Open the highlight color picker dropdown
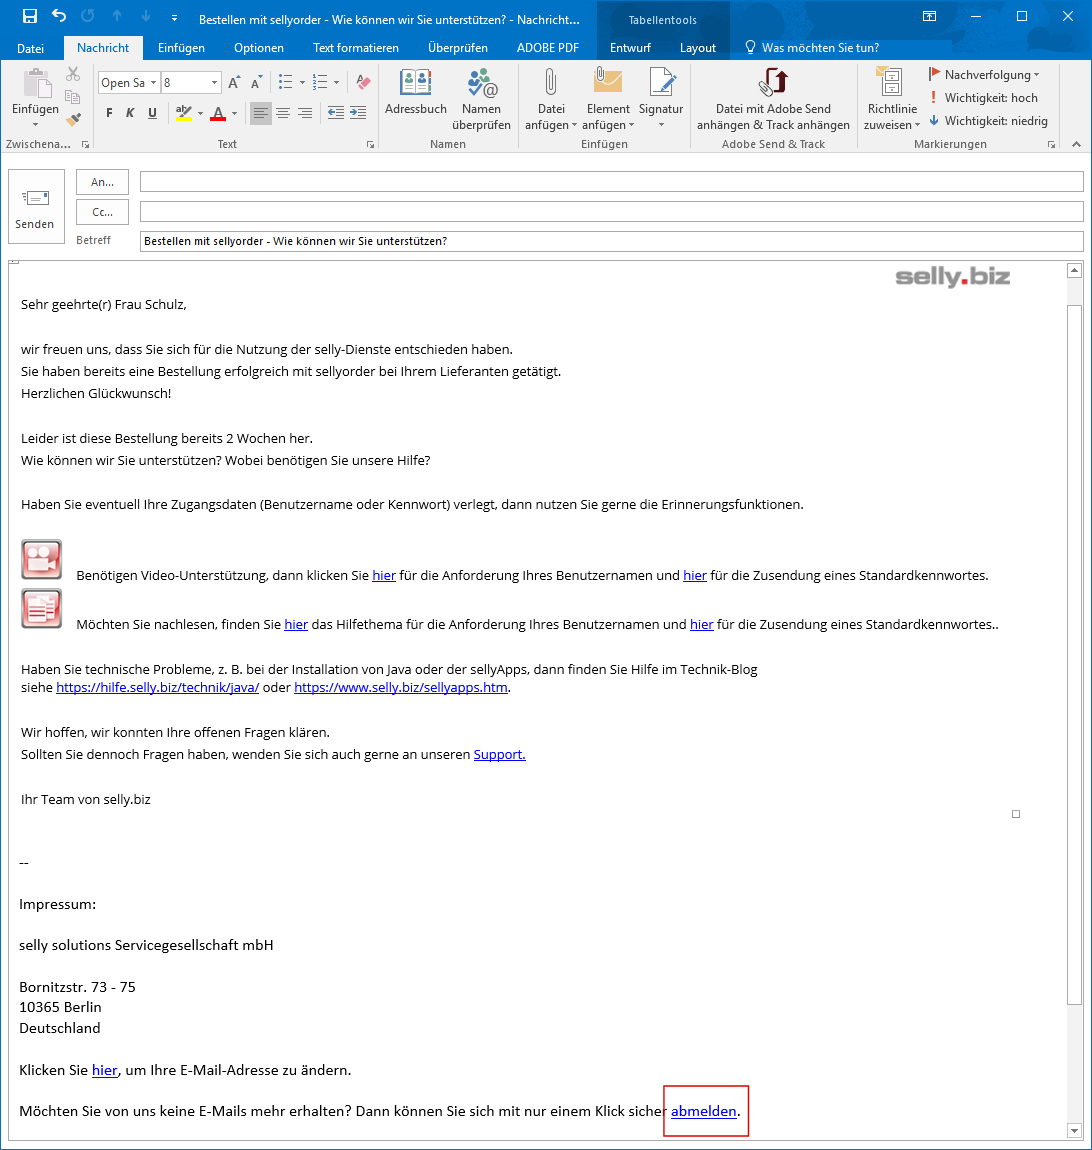 200,114
